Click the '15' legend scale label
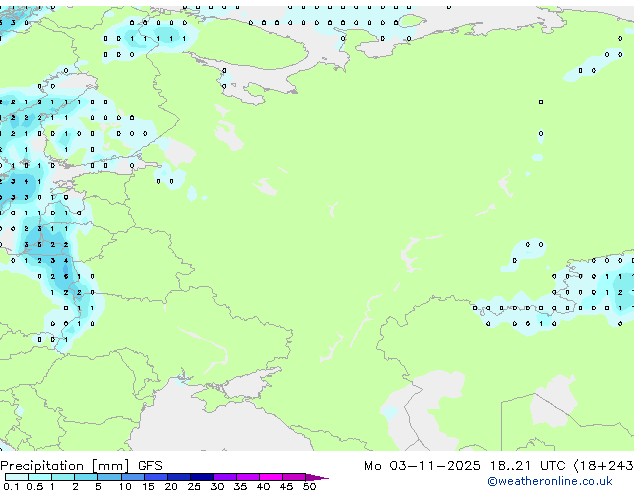 click(148, 486)
